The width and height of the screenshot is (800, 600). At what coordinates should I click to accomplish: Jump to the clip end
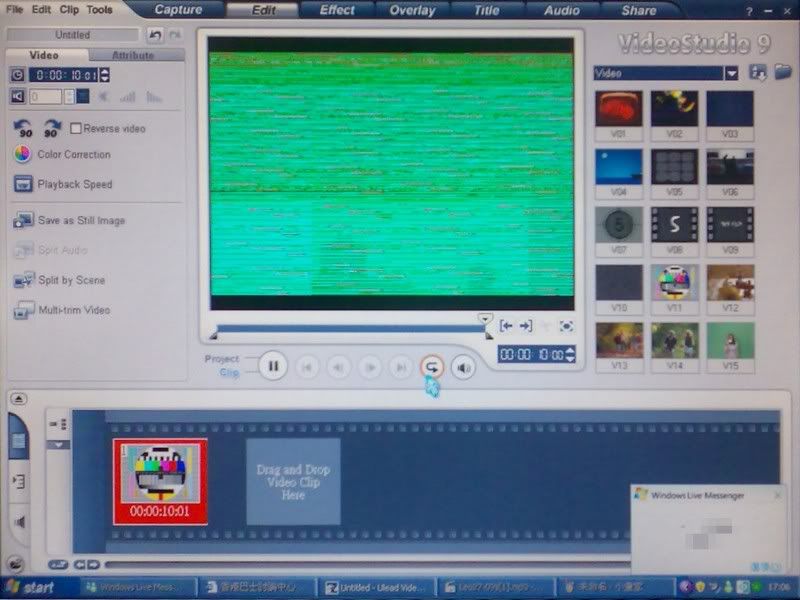[x=401, y=367]
